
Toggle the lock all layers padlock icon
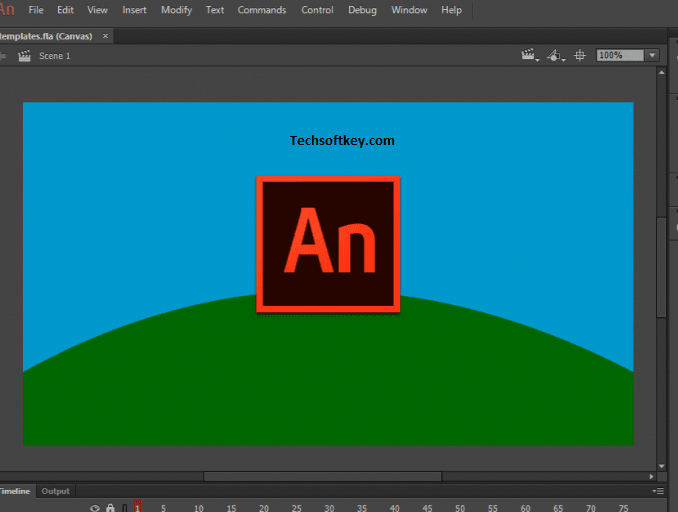[x=110, y=508]
